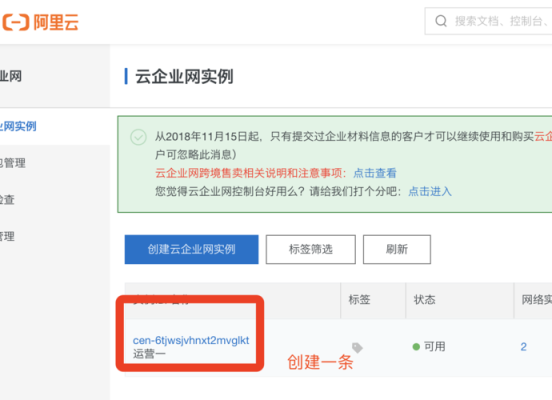The width and height of the screenshot is (552, 400).
Task: Click the 状态 column header
Action: pos(425,300)
